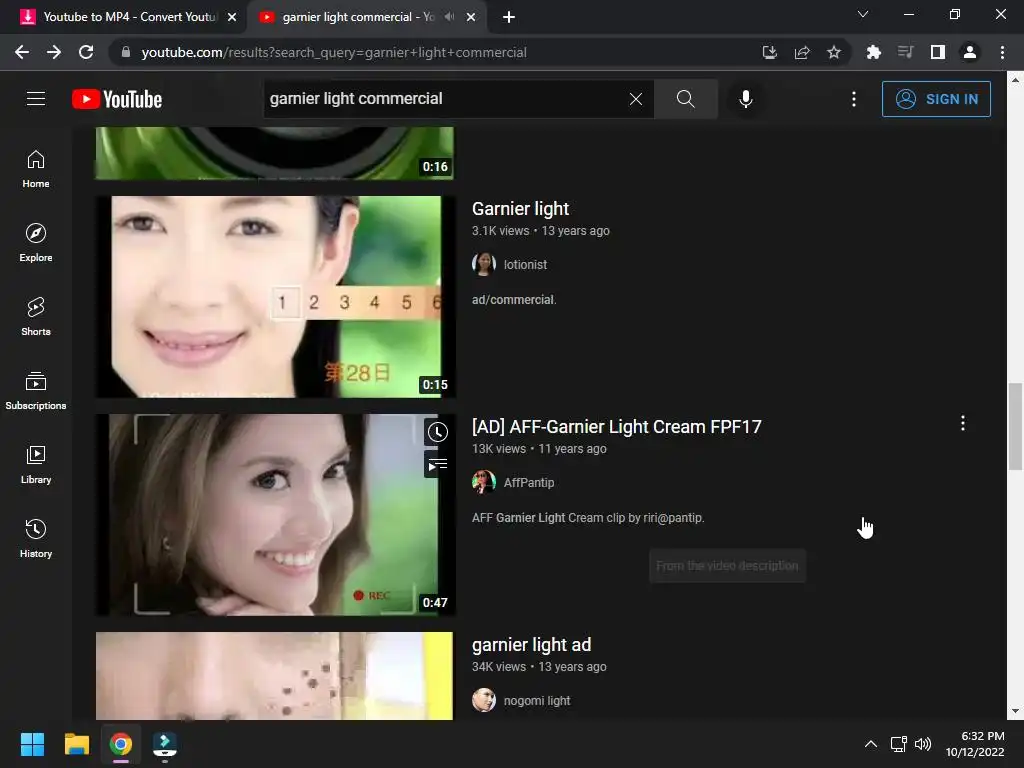Add AFF-Garnier video to Watch later

[x=438, y=432]
